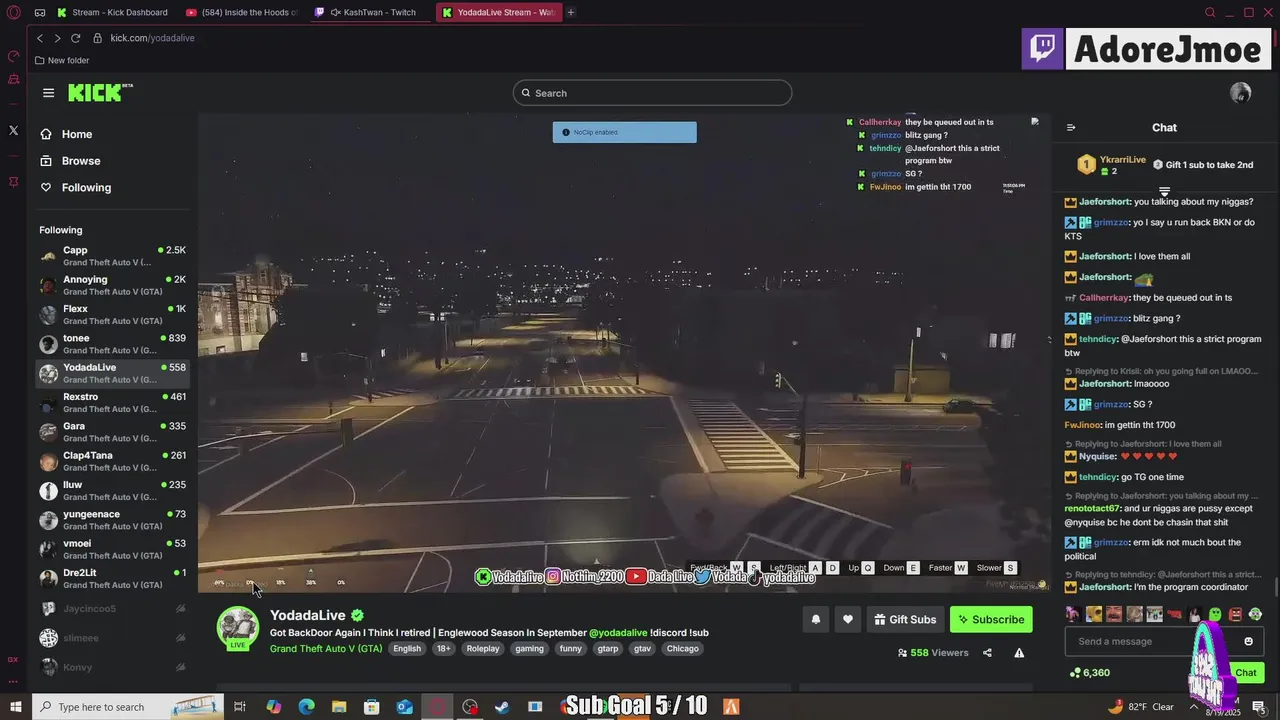
Task: Open channel points 6,360
Action: pyautogui.click(x=1089, y=673)
